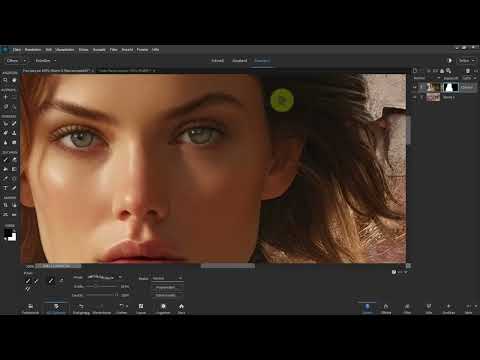The image size is (480, 360).
Task: Delete layer using the trash icon
Action: pyautogui.click(x=468, y=71)
